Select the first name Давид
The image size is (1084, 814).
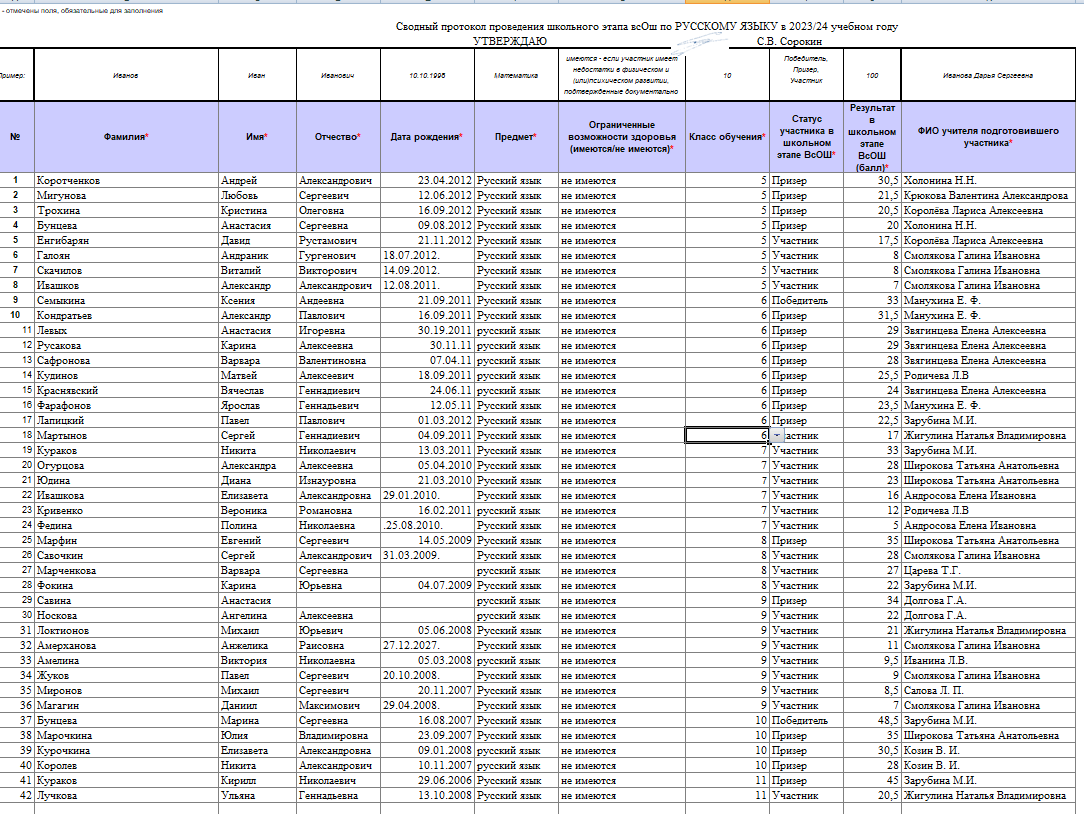236,241
